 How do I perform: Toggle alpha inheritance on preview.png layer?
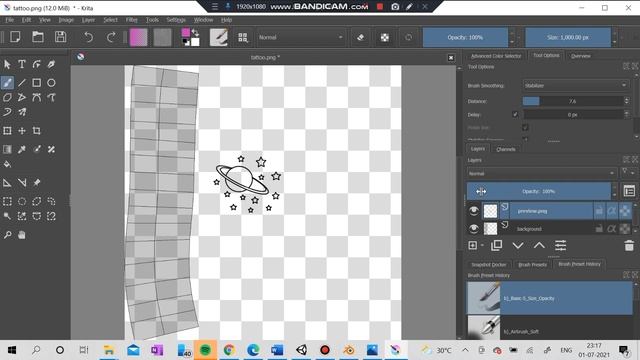tap(611, 211)
